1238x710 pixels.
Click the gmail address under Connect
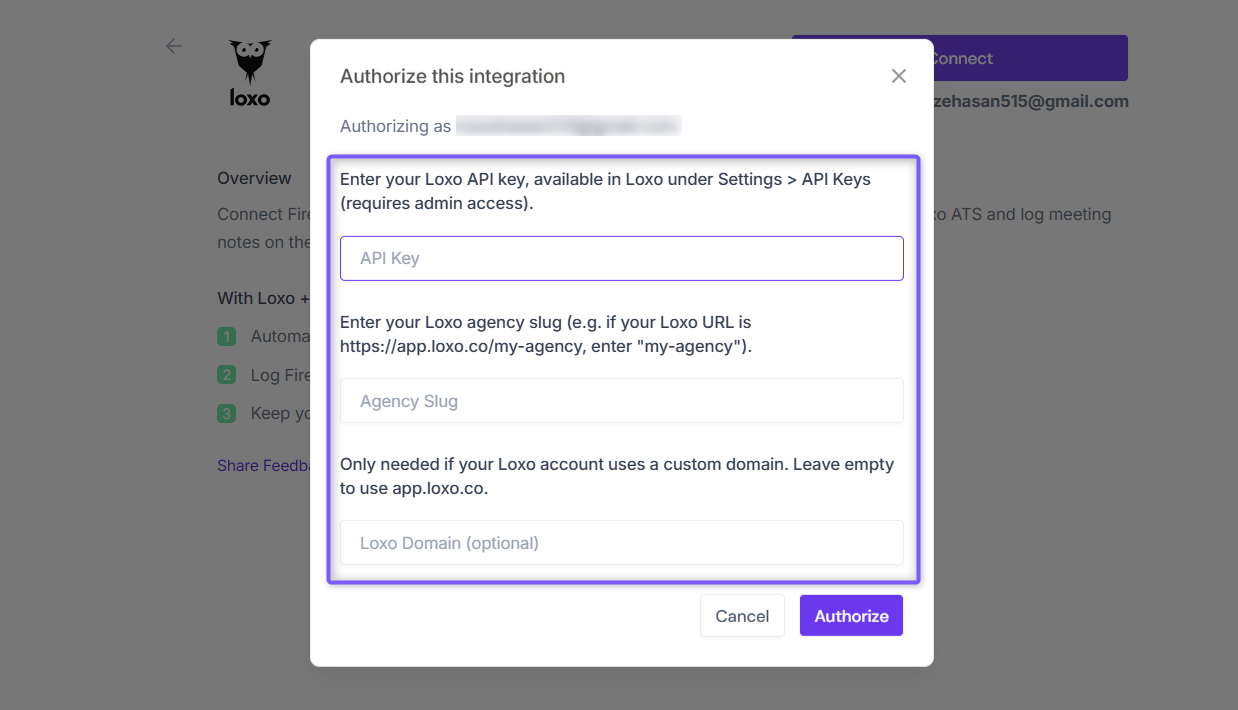tap(1031, 101)
